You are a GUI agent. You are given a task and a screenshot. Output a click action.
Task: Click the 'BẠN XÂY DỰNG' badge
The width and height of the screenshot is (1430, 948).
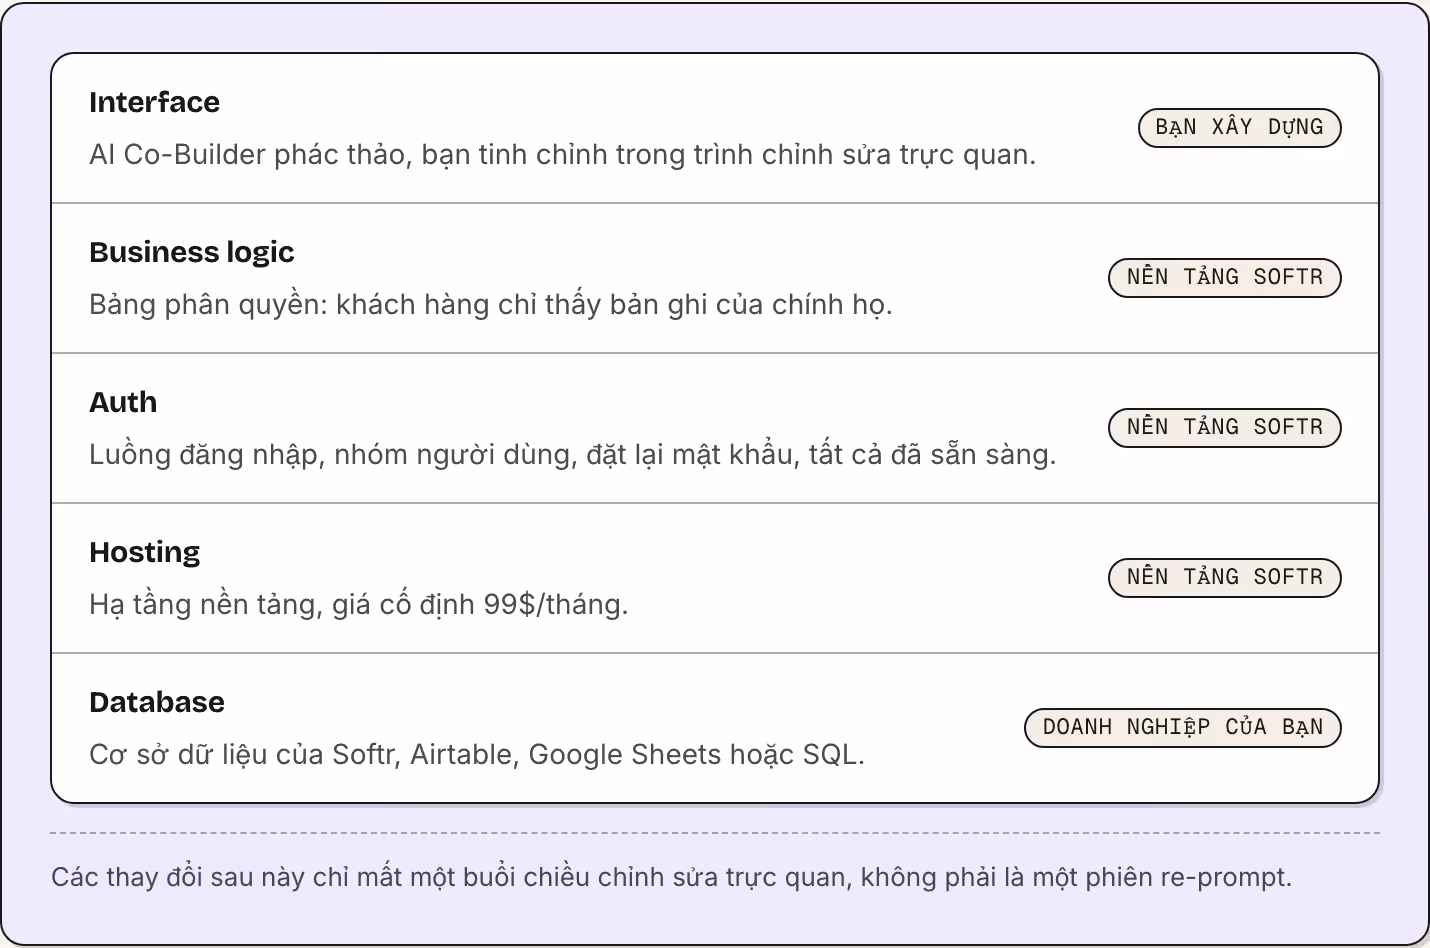pyautogui.click(x=1240, y=128)
